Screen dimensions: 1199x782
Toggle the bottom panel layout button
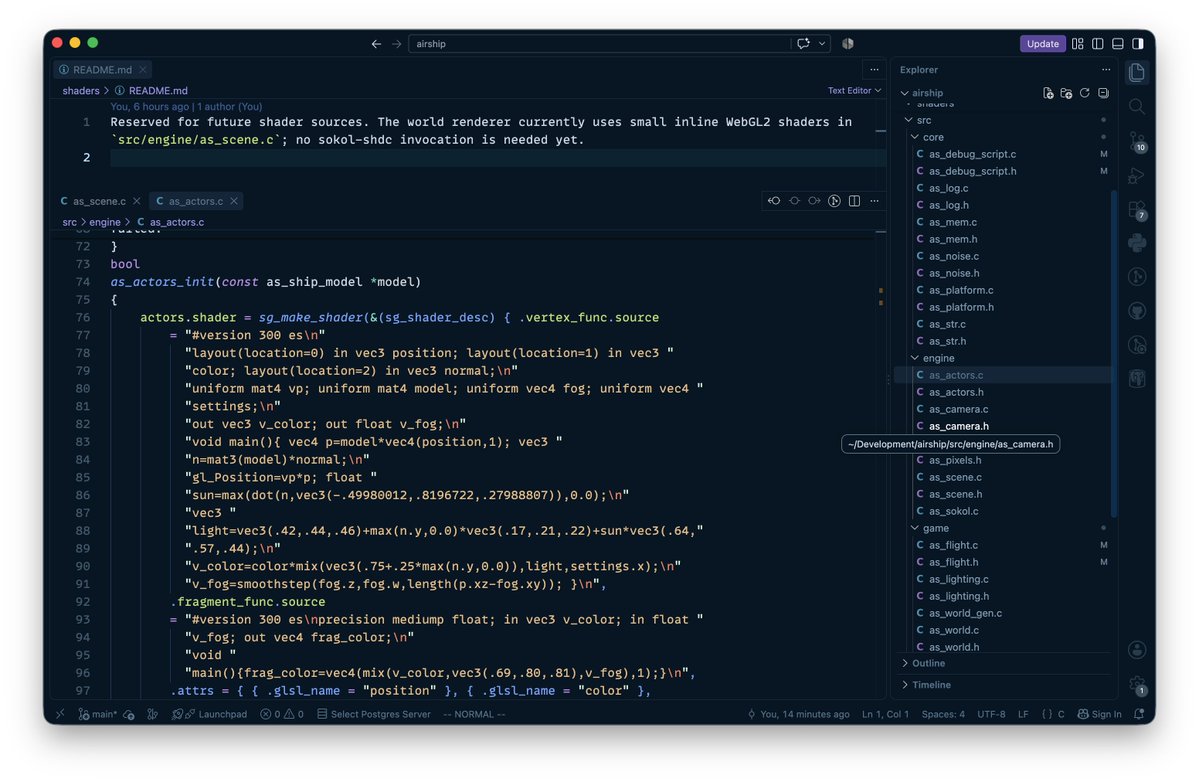point(1117,44)
